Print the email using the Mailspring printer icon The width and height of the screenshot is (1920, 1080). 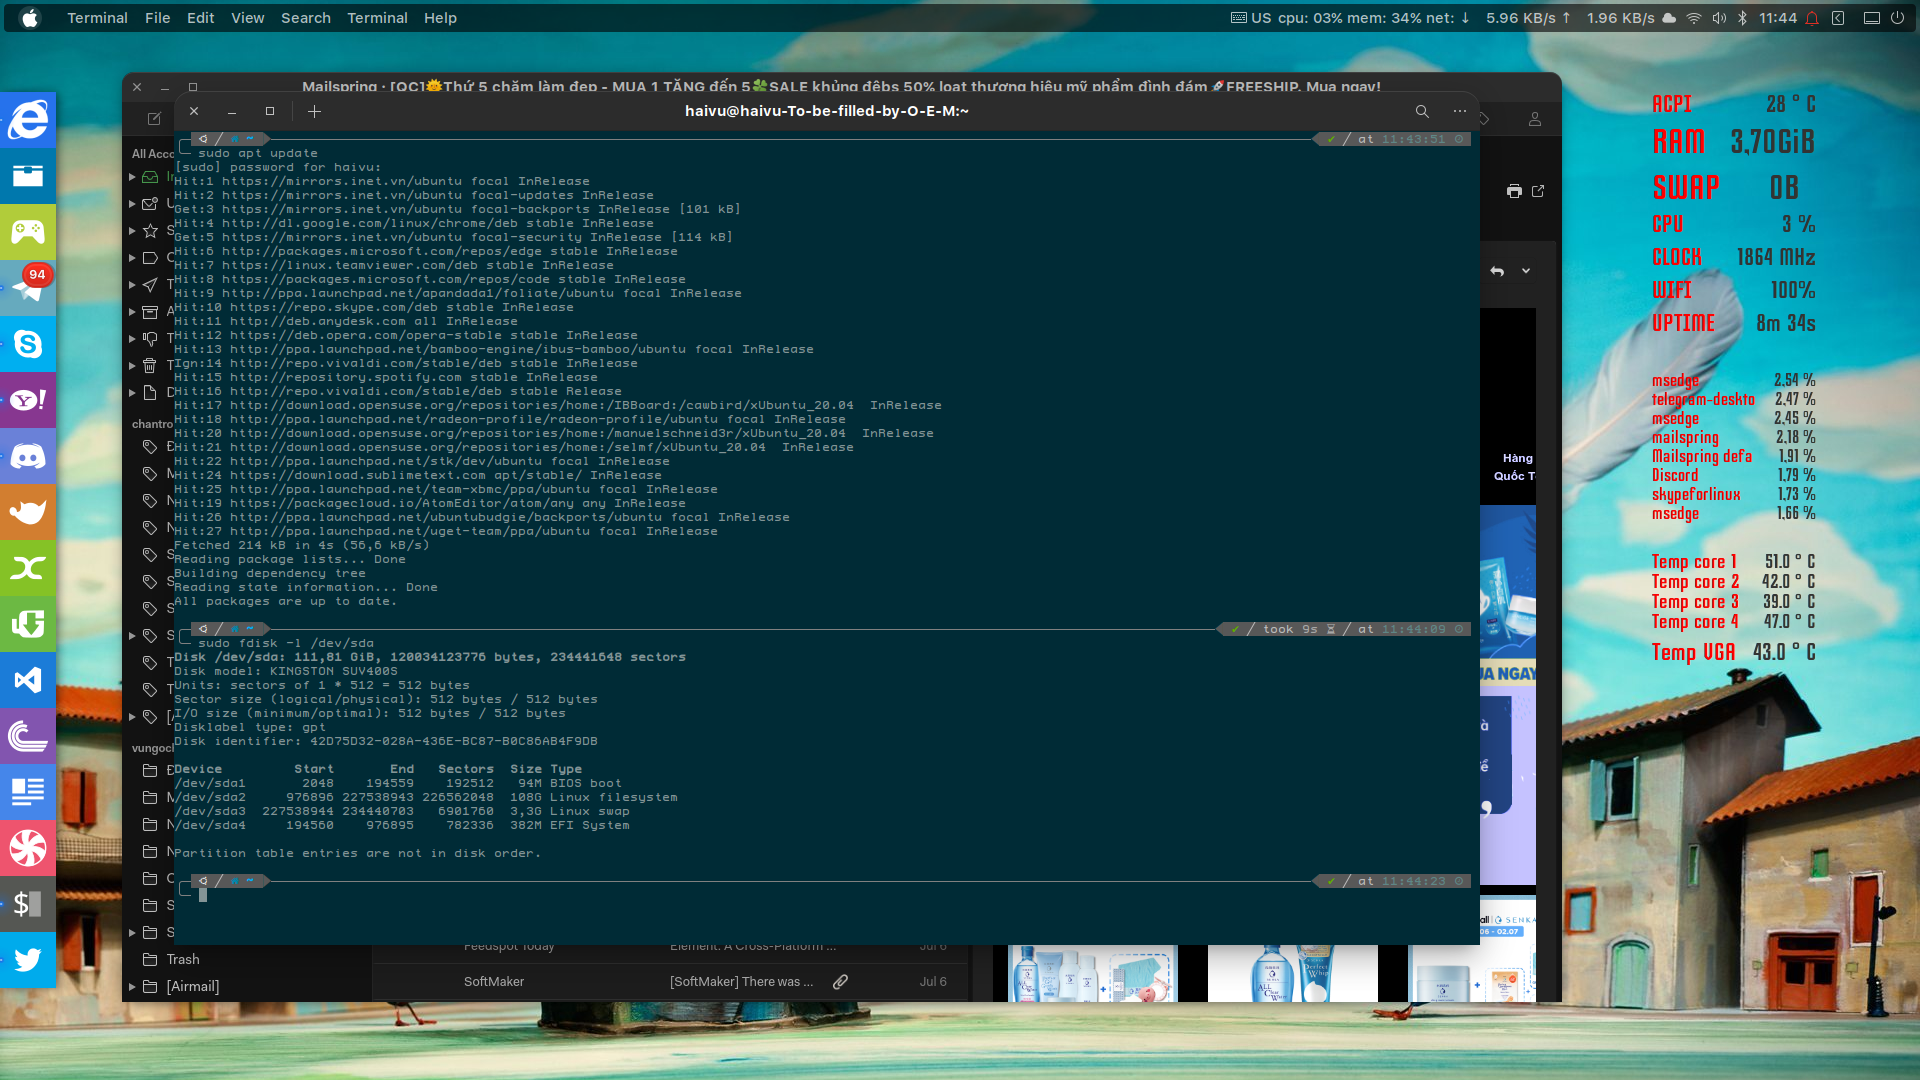[1514, 191]
